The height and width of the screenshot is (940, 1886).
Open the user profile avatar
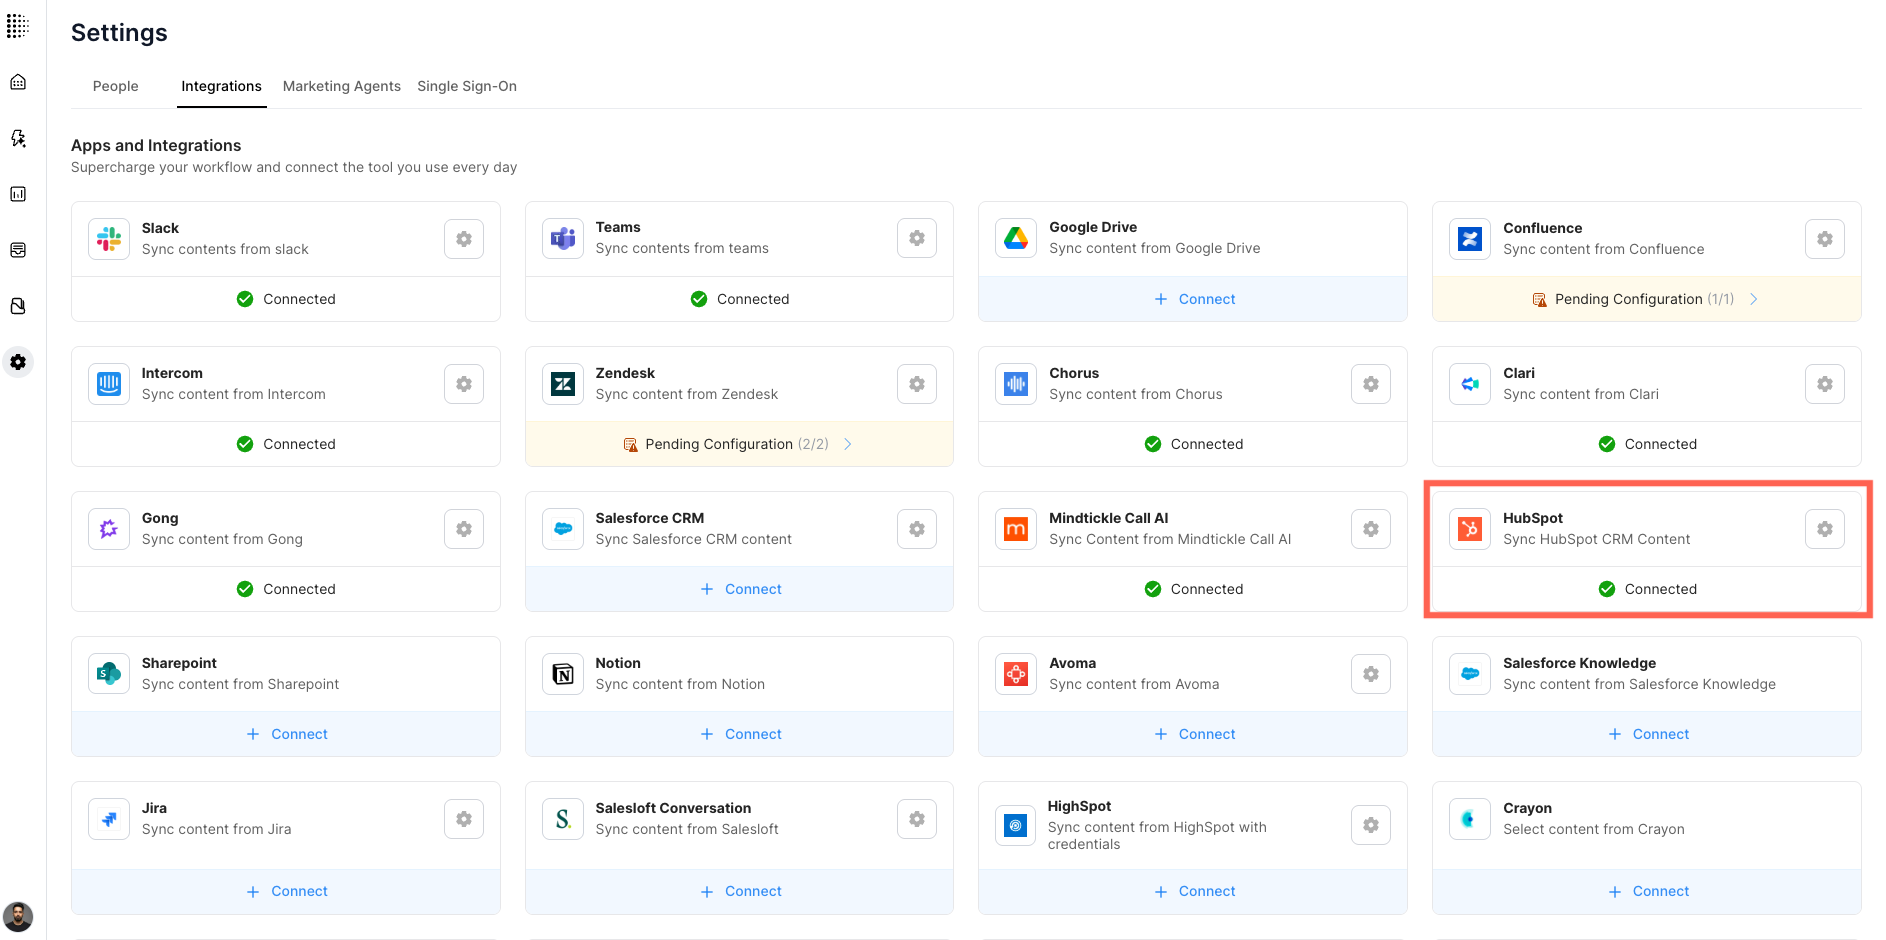(x=18, y=916)
